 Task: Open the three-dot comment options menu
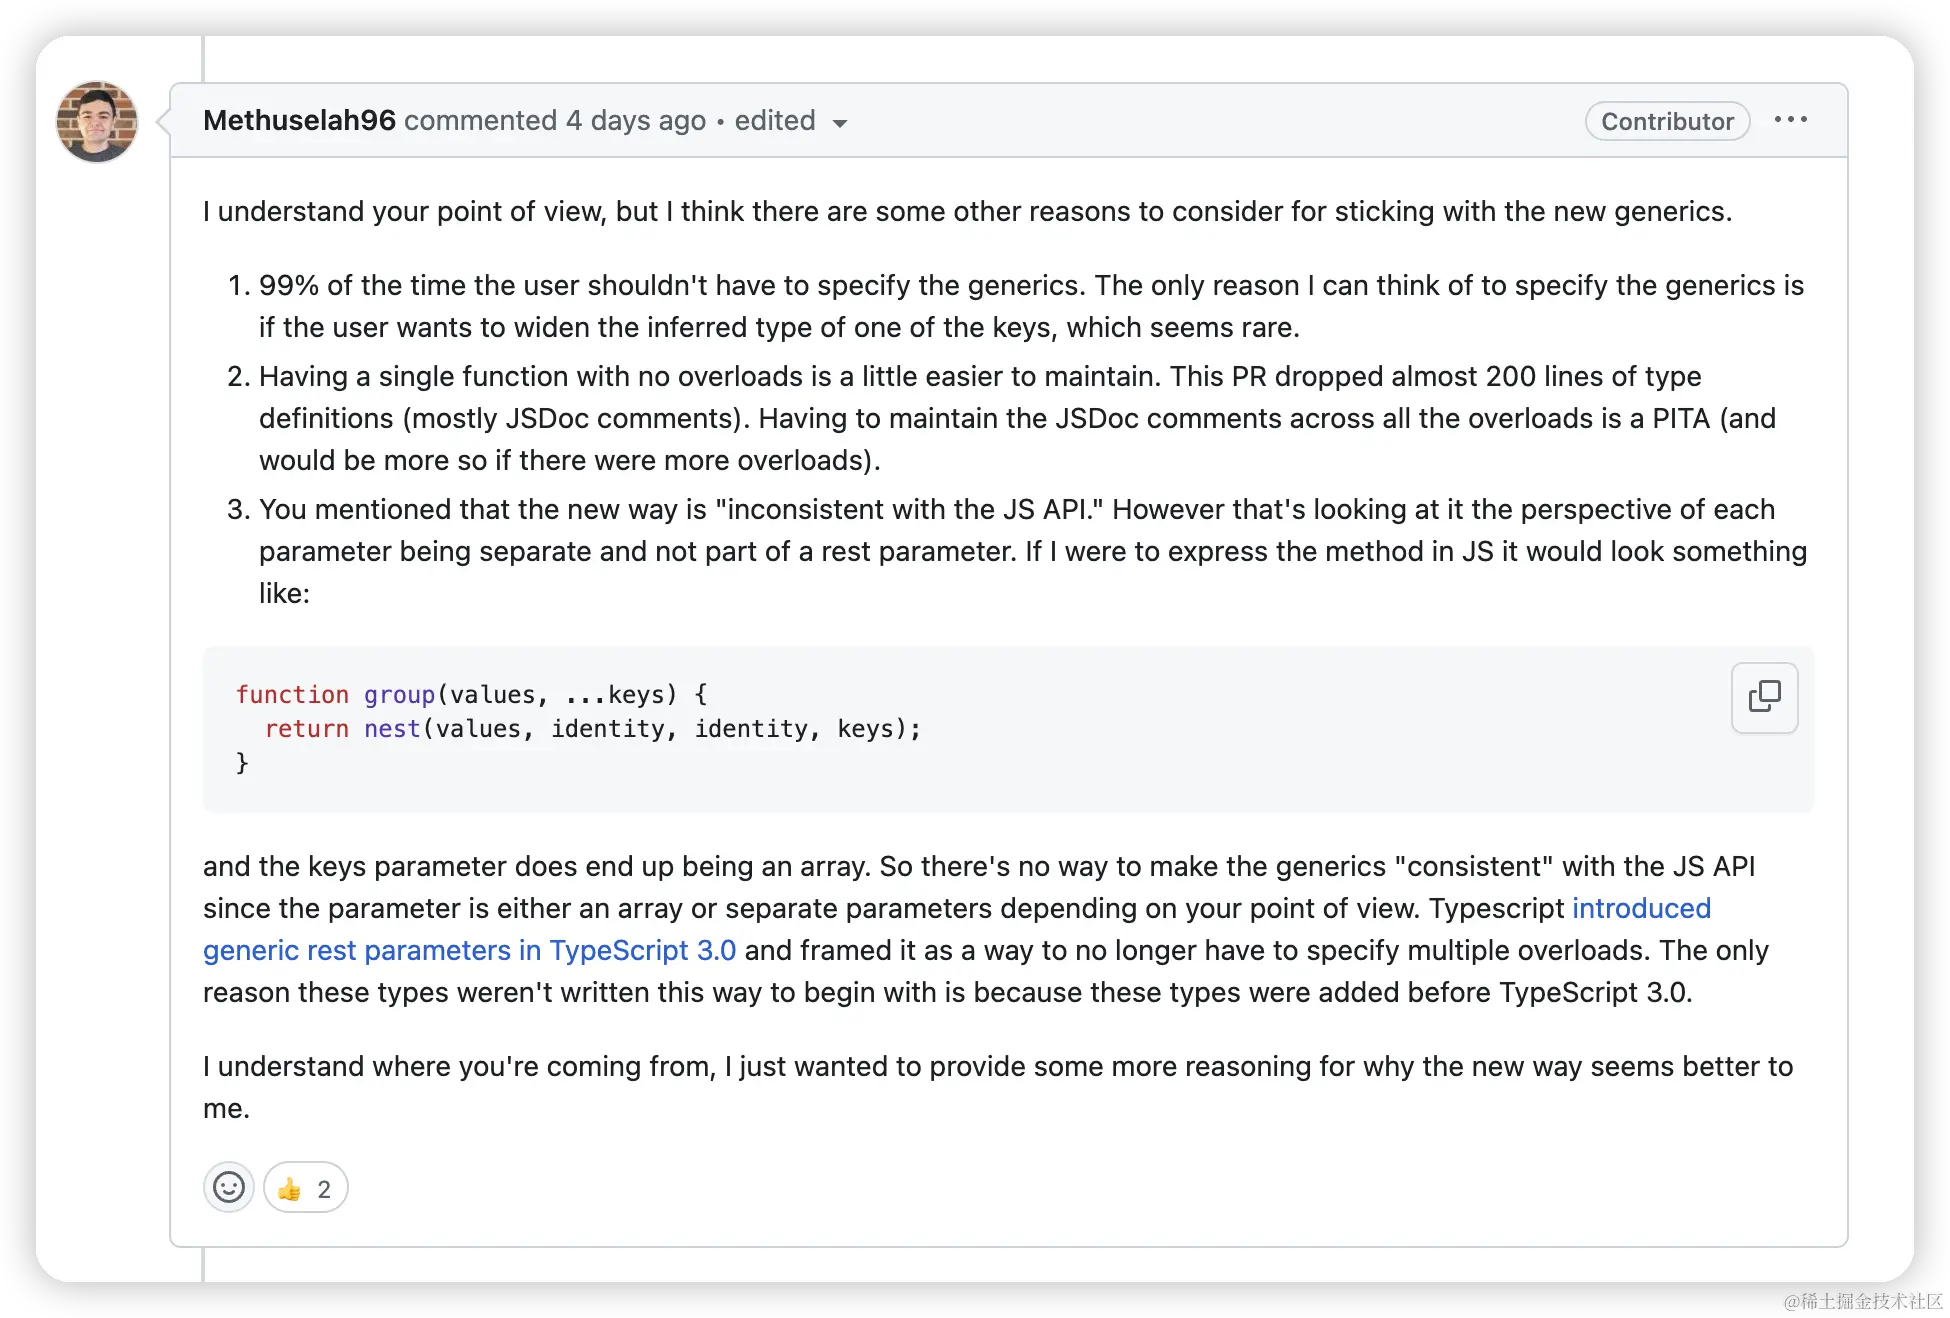[1790, 120]
